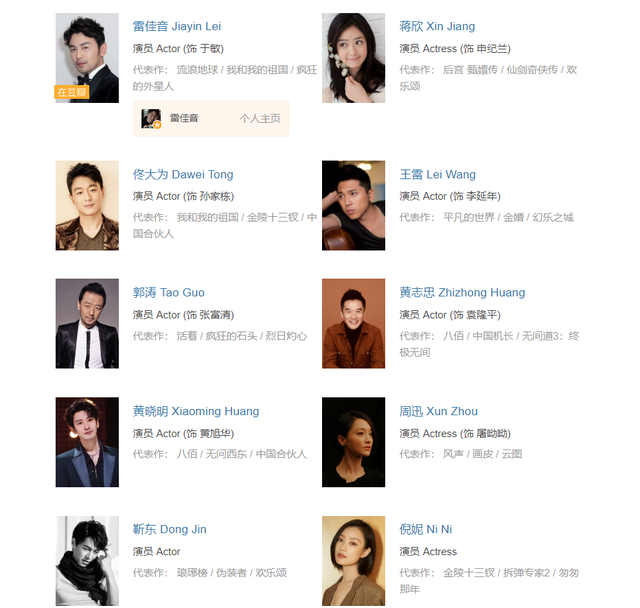The width and height of the screenshot is (640, 608).
Task: Click Zhizhong Huang's portrait thumbnail
Action: [353, 324]
